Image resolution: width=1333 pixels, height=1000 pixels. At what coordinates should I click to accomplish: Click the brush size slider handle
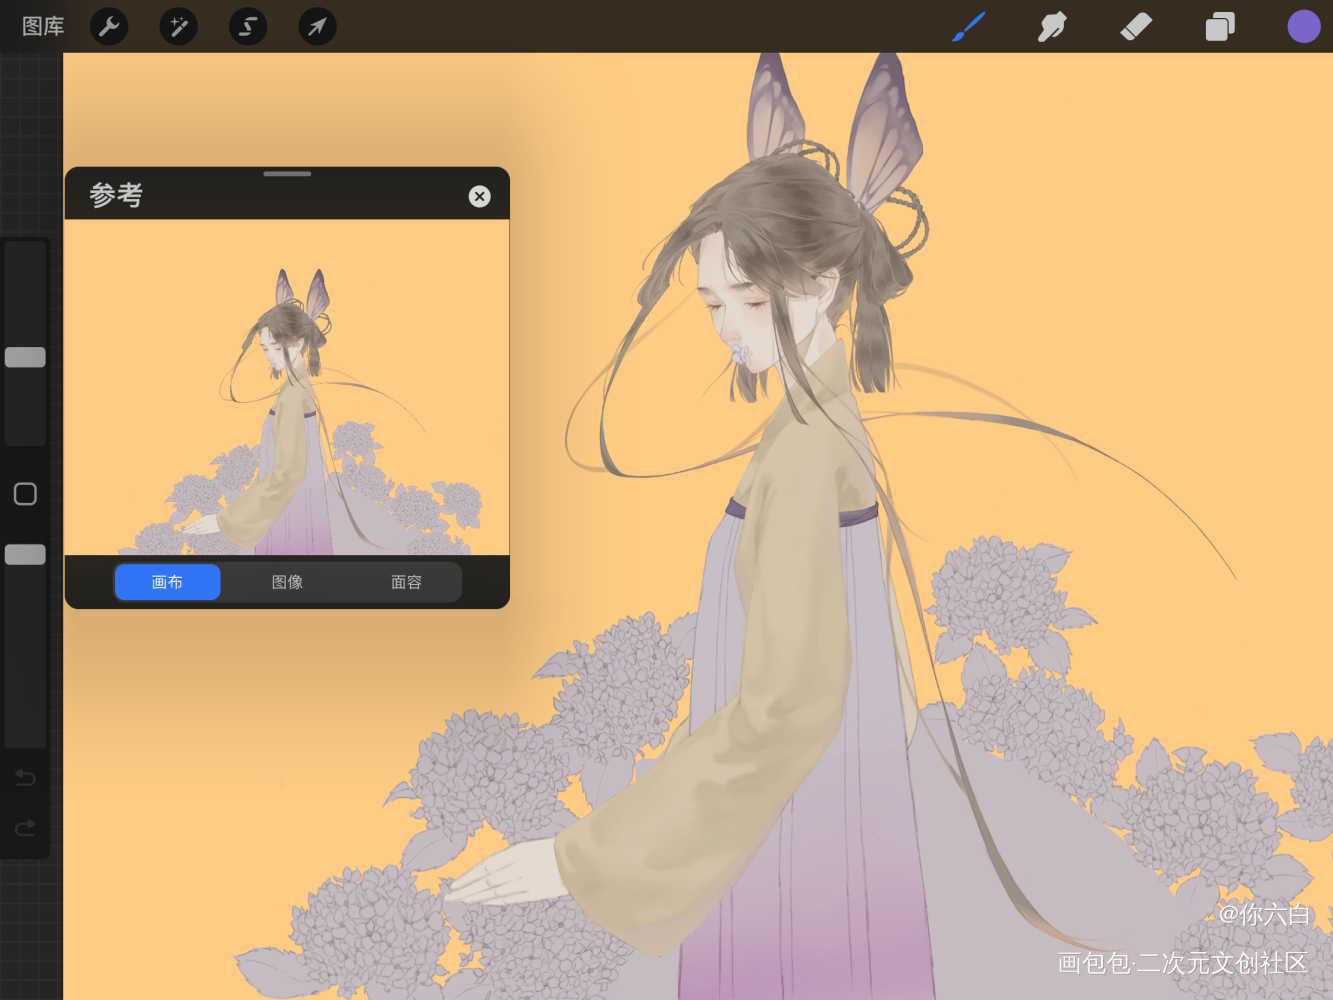pos(25,357)
